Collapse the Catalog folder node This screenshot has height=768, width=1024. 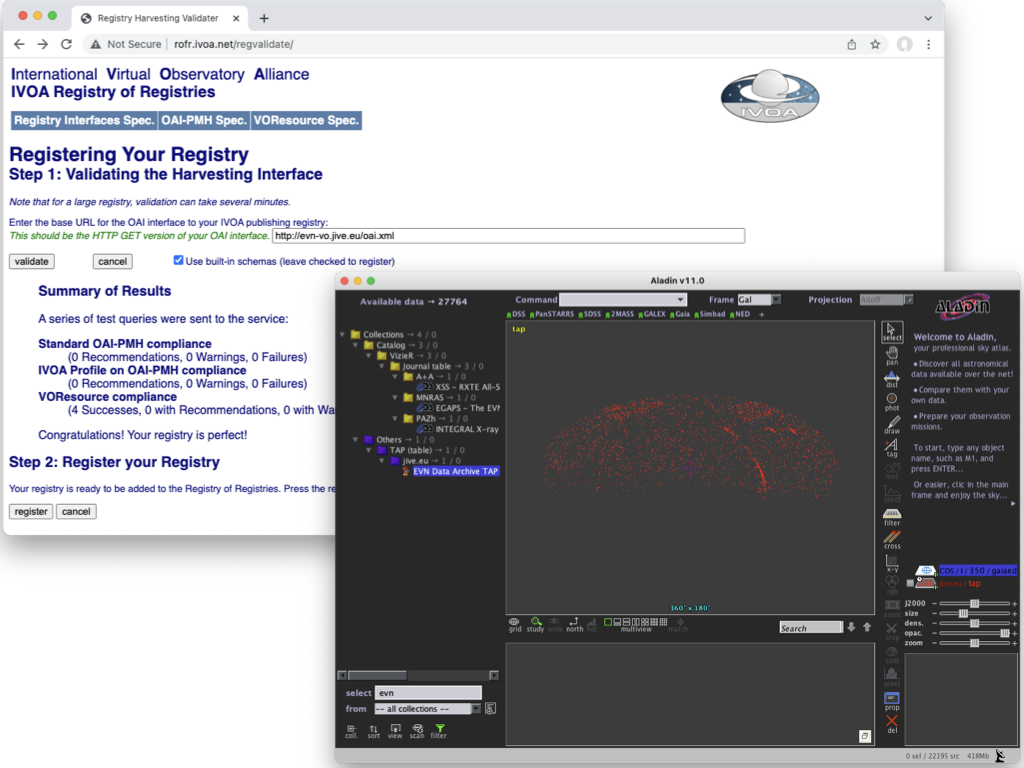(x=355, y=345)
